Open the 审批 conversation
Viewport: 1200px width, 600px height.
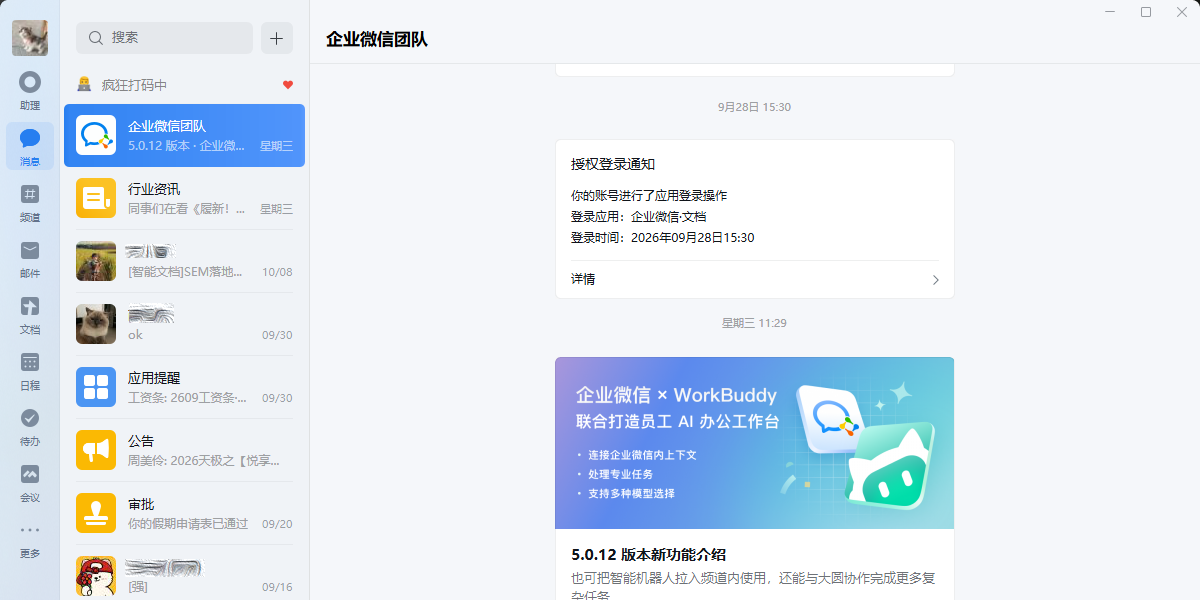coord(185,513)
